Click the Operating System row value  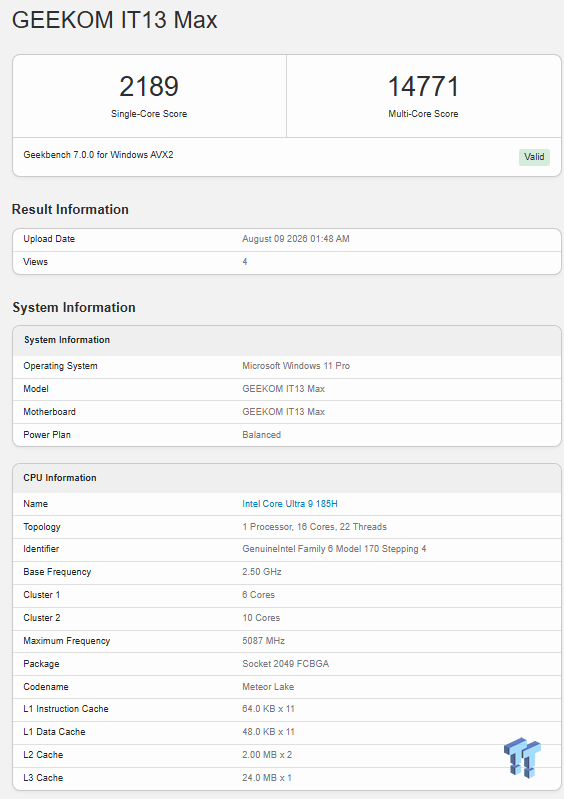point(296,366)
